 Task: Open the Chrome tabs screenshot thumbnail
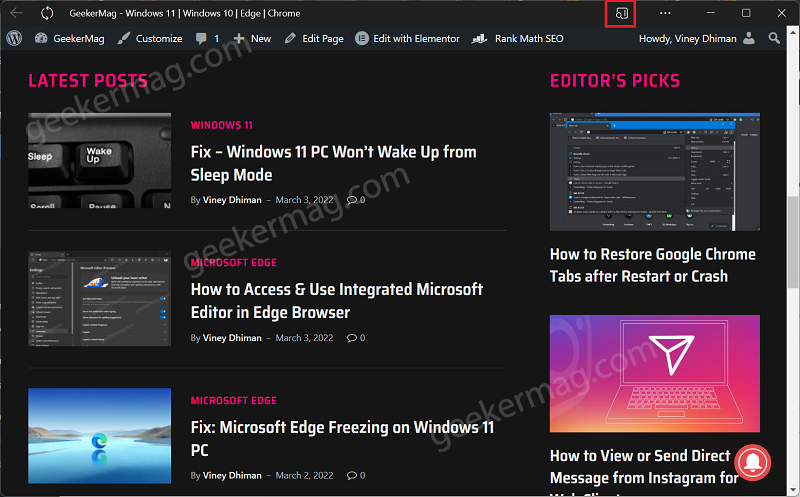pos(655,172)
